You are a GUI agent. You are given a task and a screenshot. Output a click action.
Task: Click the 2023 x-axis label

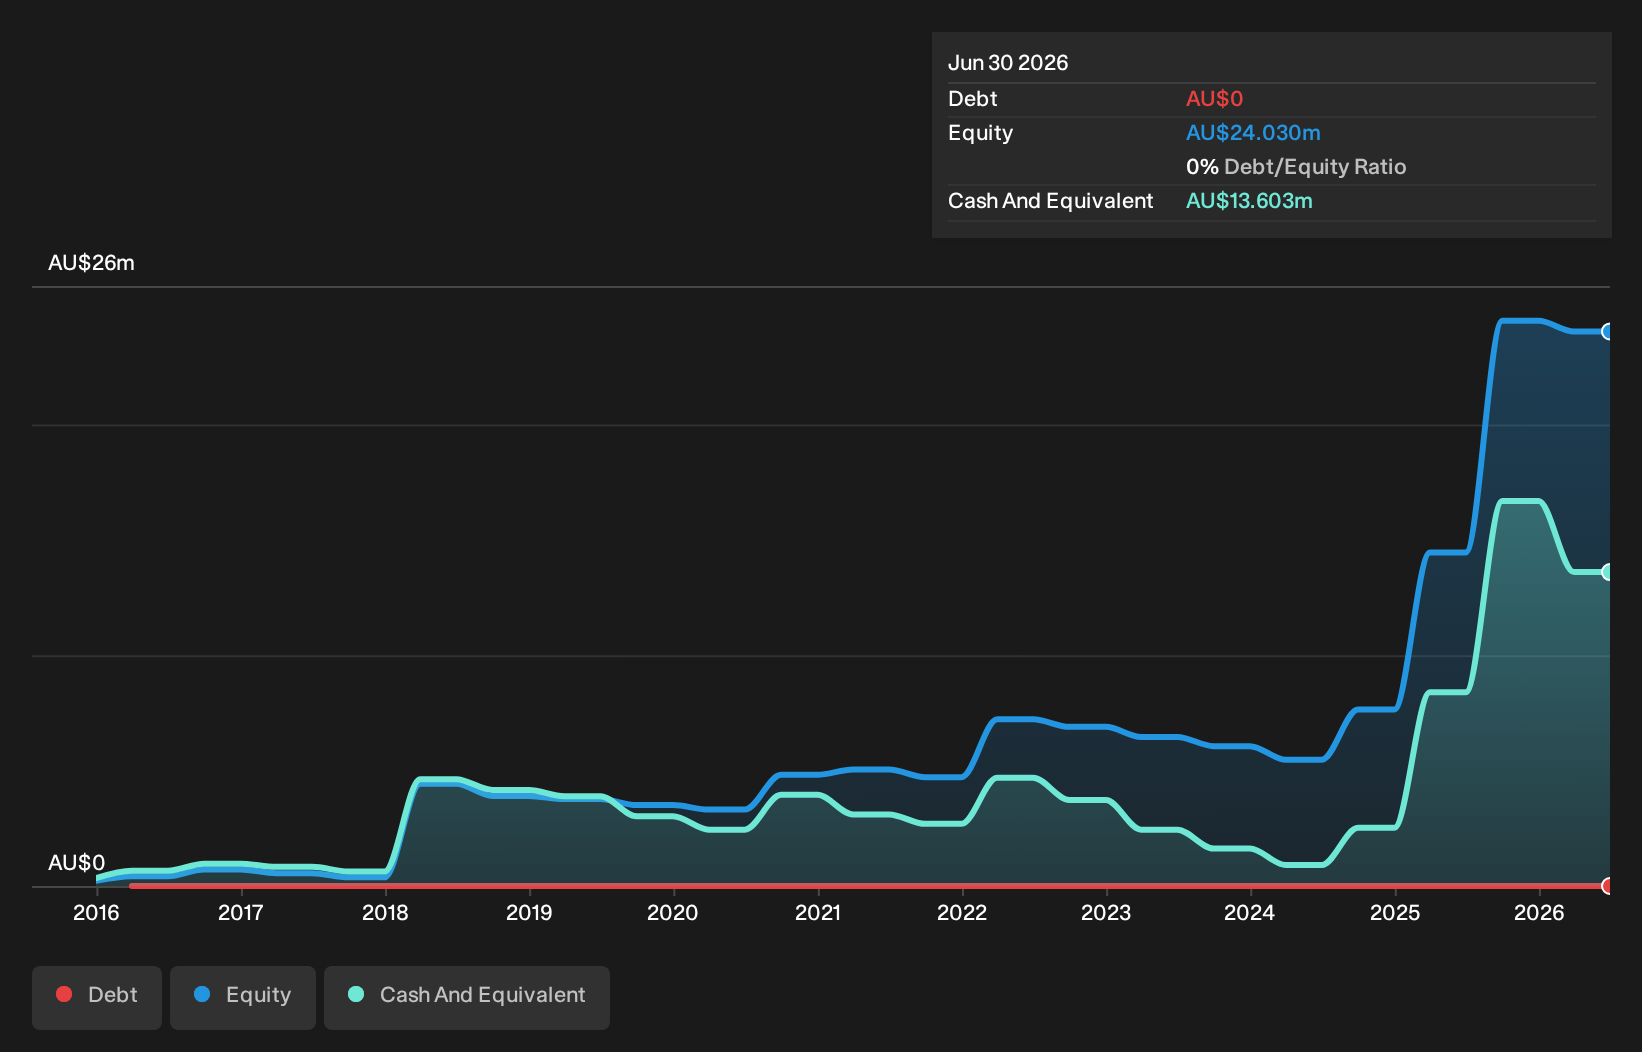click(1106, 912)
